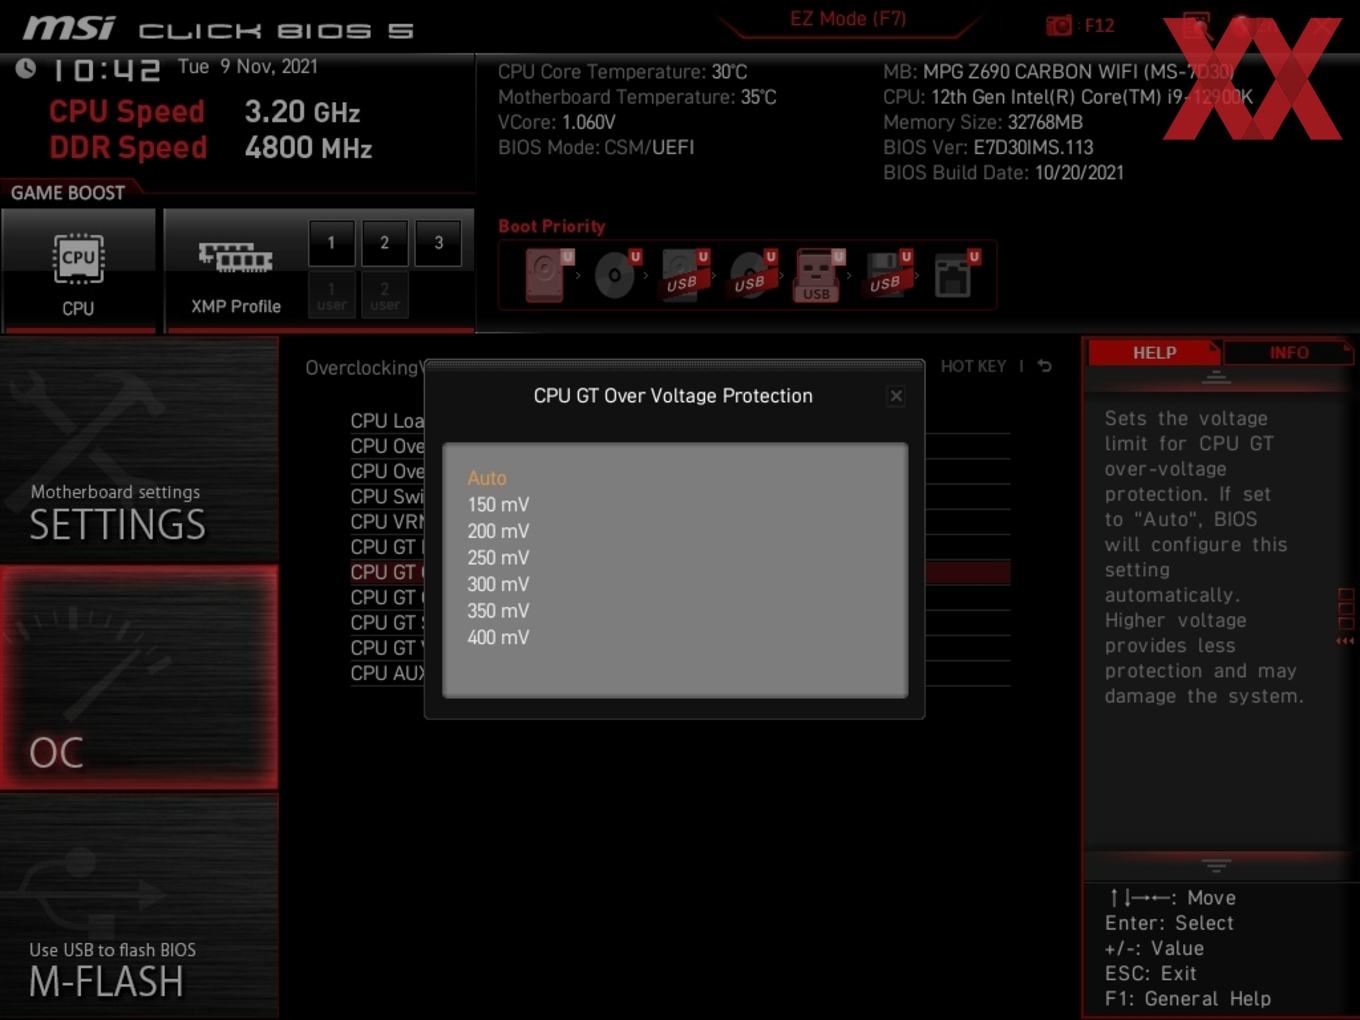Switch to EZ Mode (F7)
The image size is (1360, 1020).
click(x=847, y=19)
